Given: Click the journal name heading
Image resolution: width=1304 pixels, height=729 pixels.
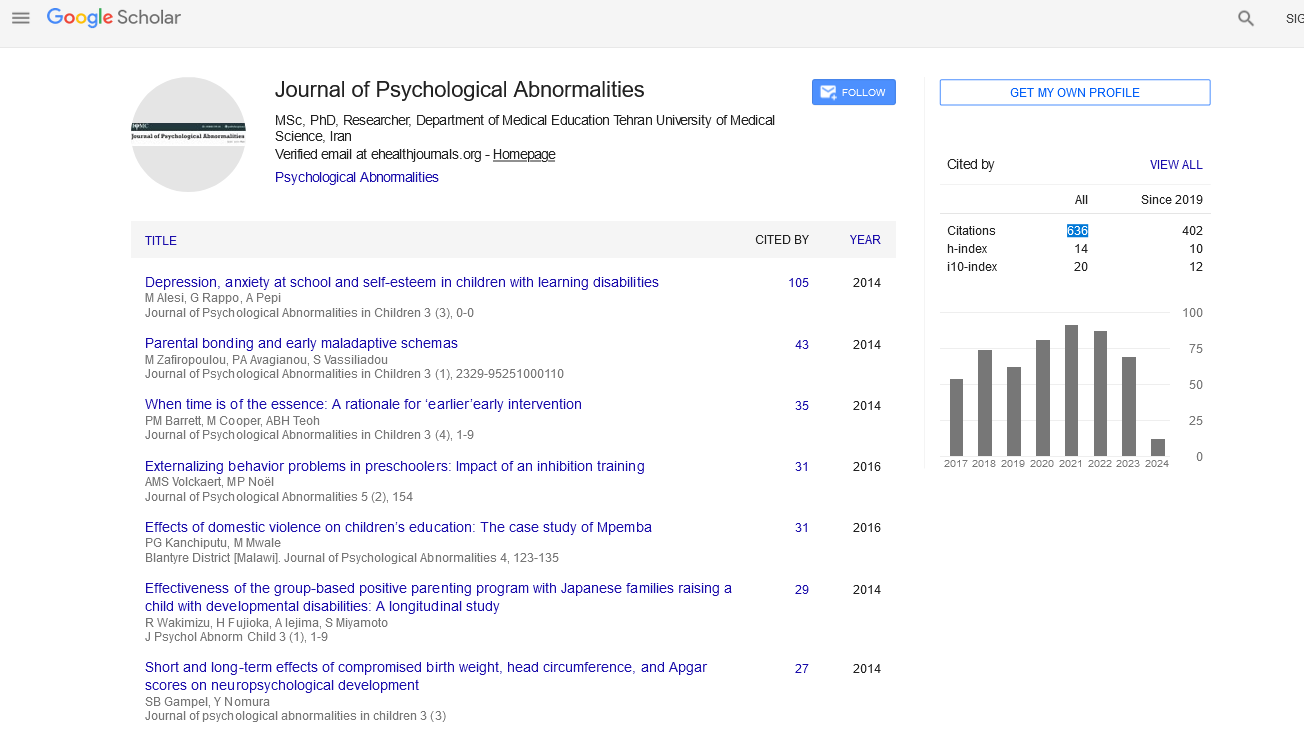Looking at the screenshot, I should (460, 90).
